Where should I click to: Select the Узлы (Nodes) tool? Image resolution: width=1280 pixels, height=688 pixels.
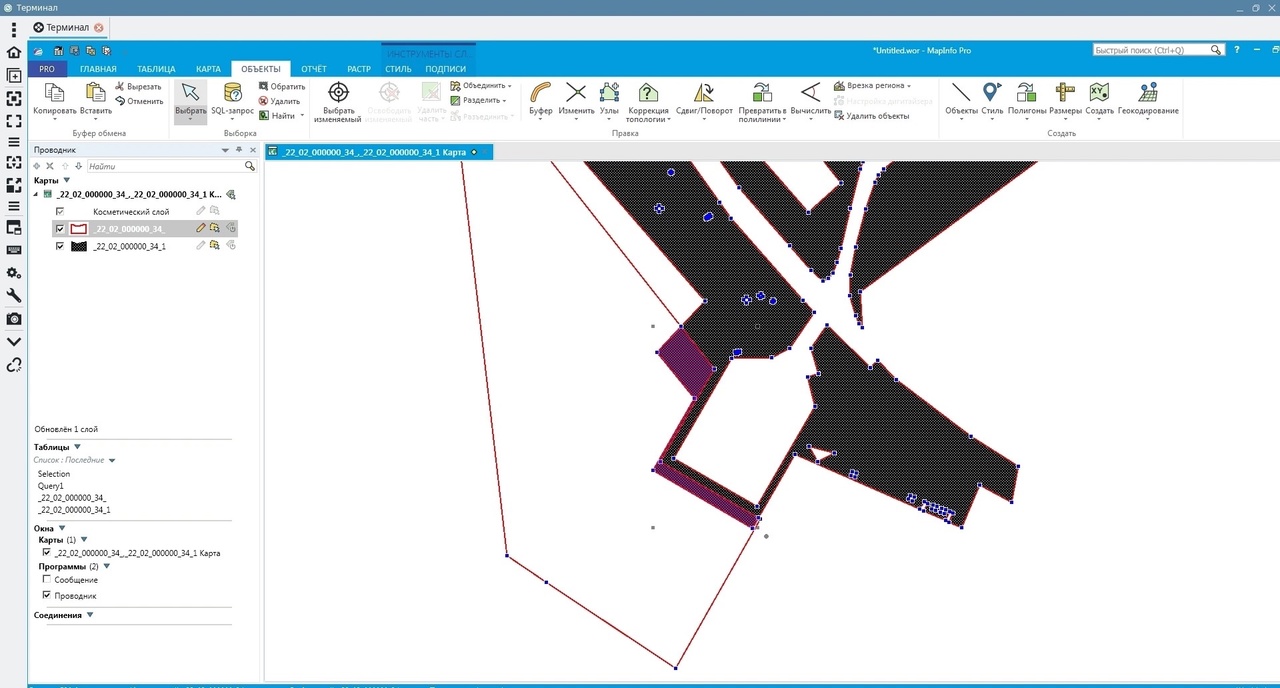pyautogui.click(x=609, y=94)
